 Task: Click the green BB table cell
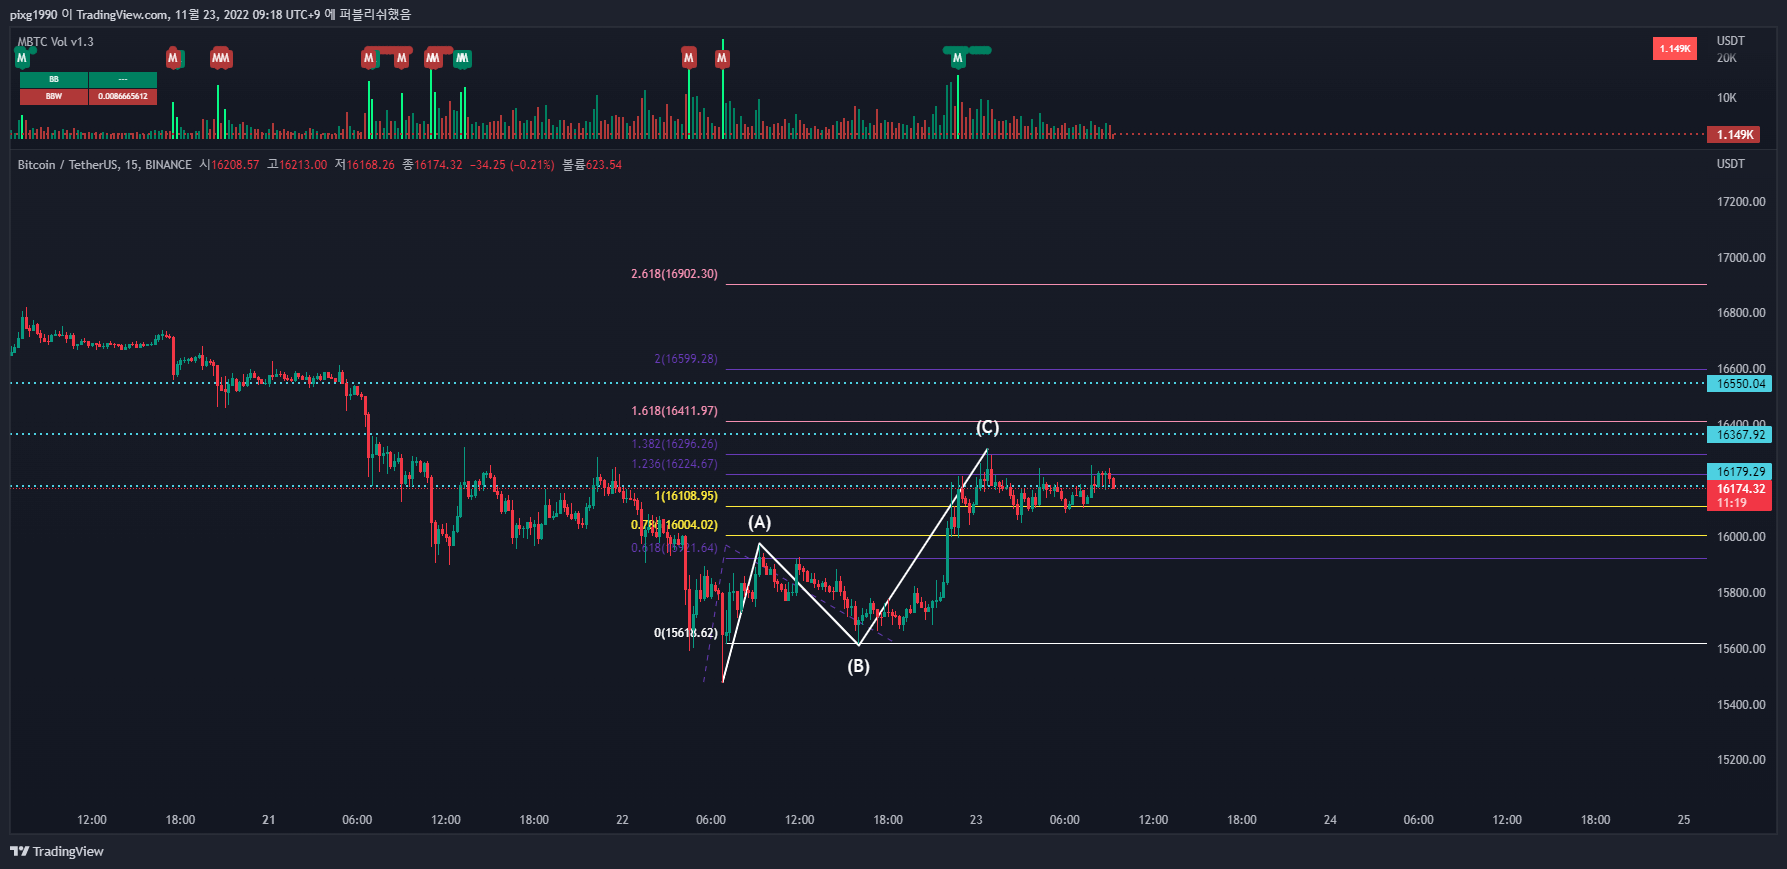(x=54, y=79)
